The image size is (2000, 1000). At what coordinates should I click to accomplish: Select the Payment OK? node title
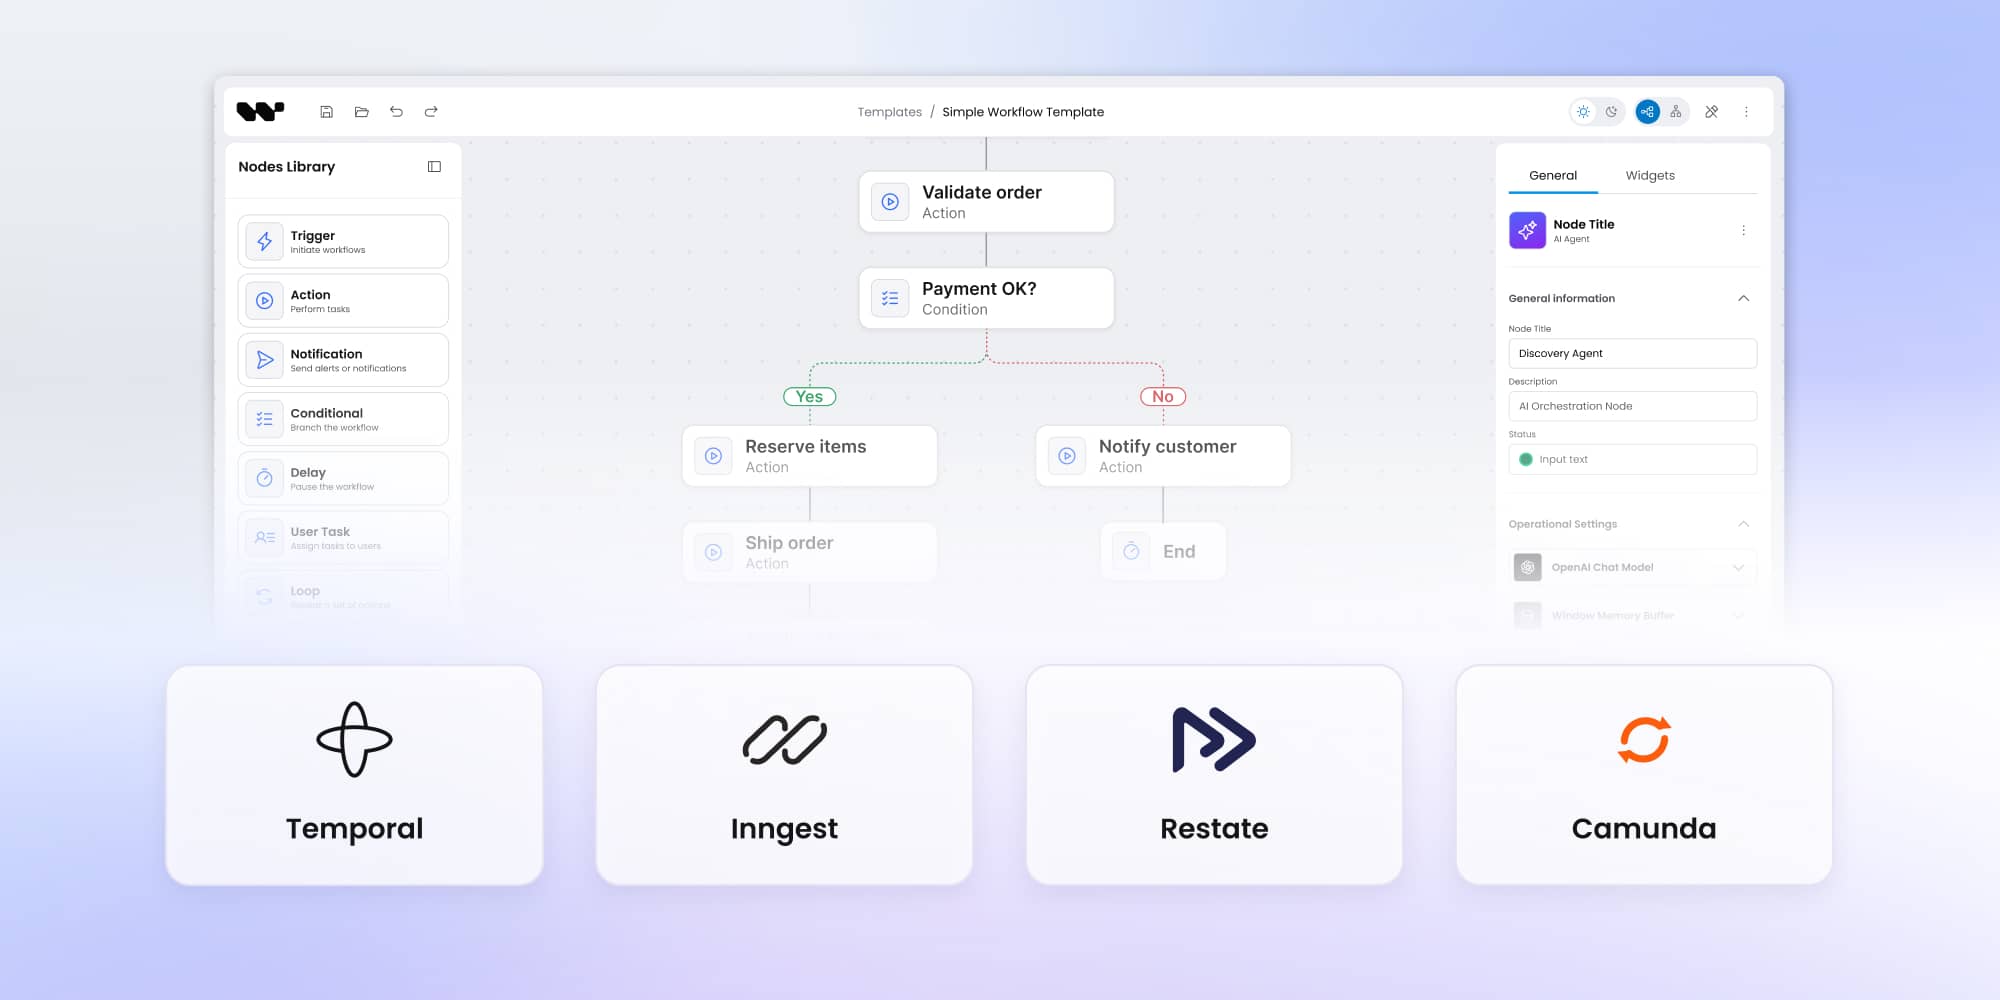(979, 289)
